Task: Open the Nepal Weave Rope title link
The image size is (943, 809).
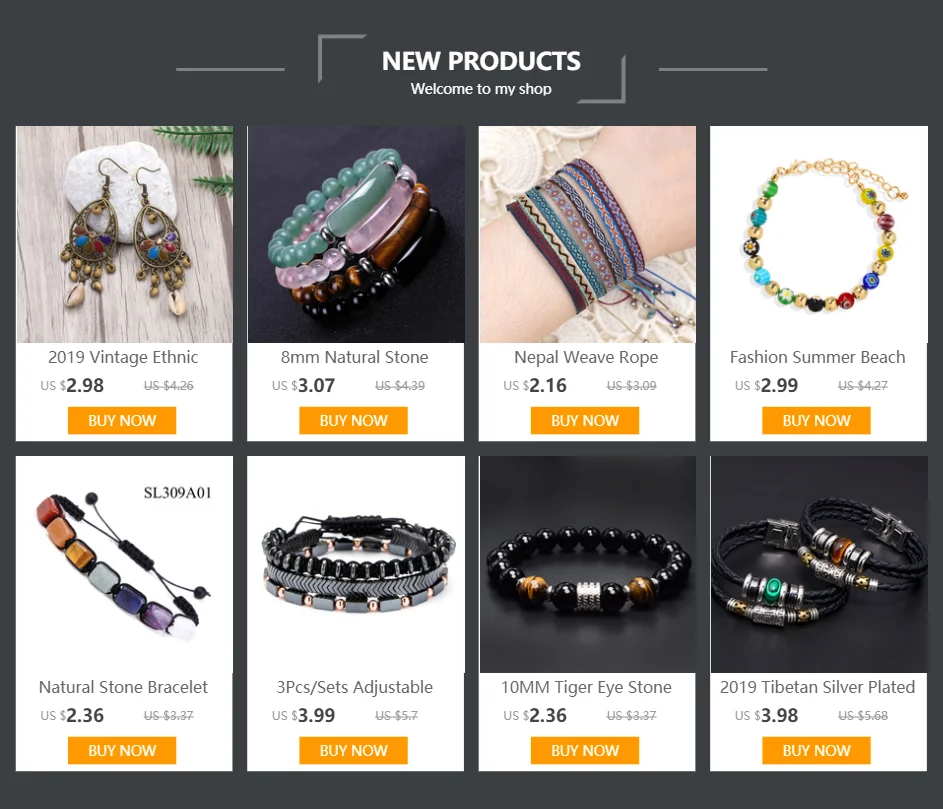Action: pyautogui.click(x=586, y=357)
